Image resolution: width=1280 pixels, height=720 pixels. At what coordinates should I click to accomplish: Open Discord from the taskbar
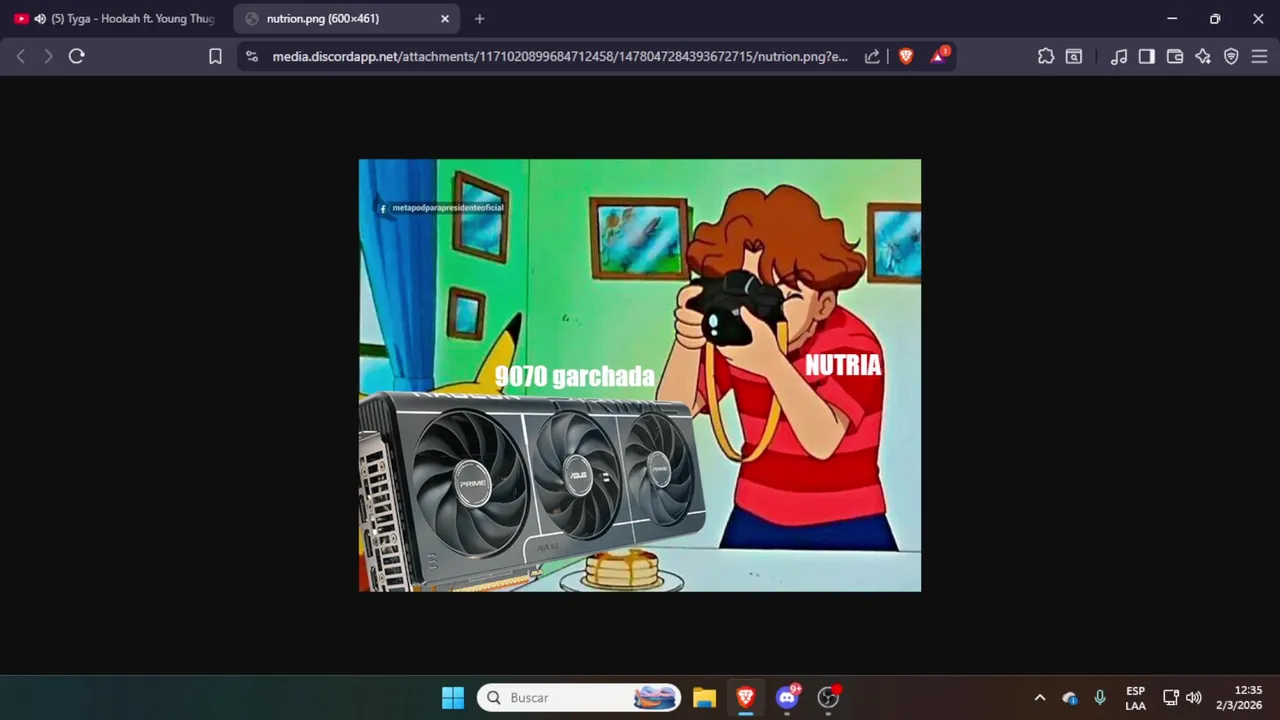788,697
